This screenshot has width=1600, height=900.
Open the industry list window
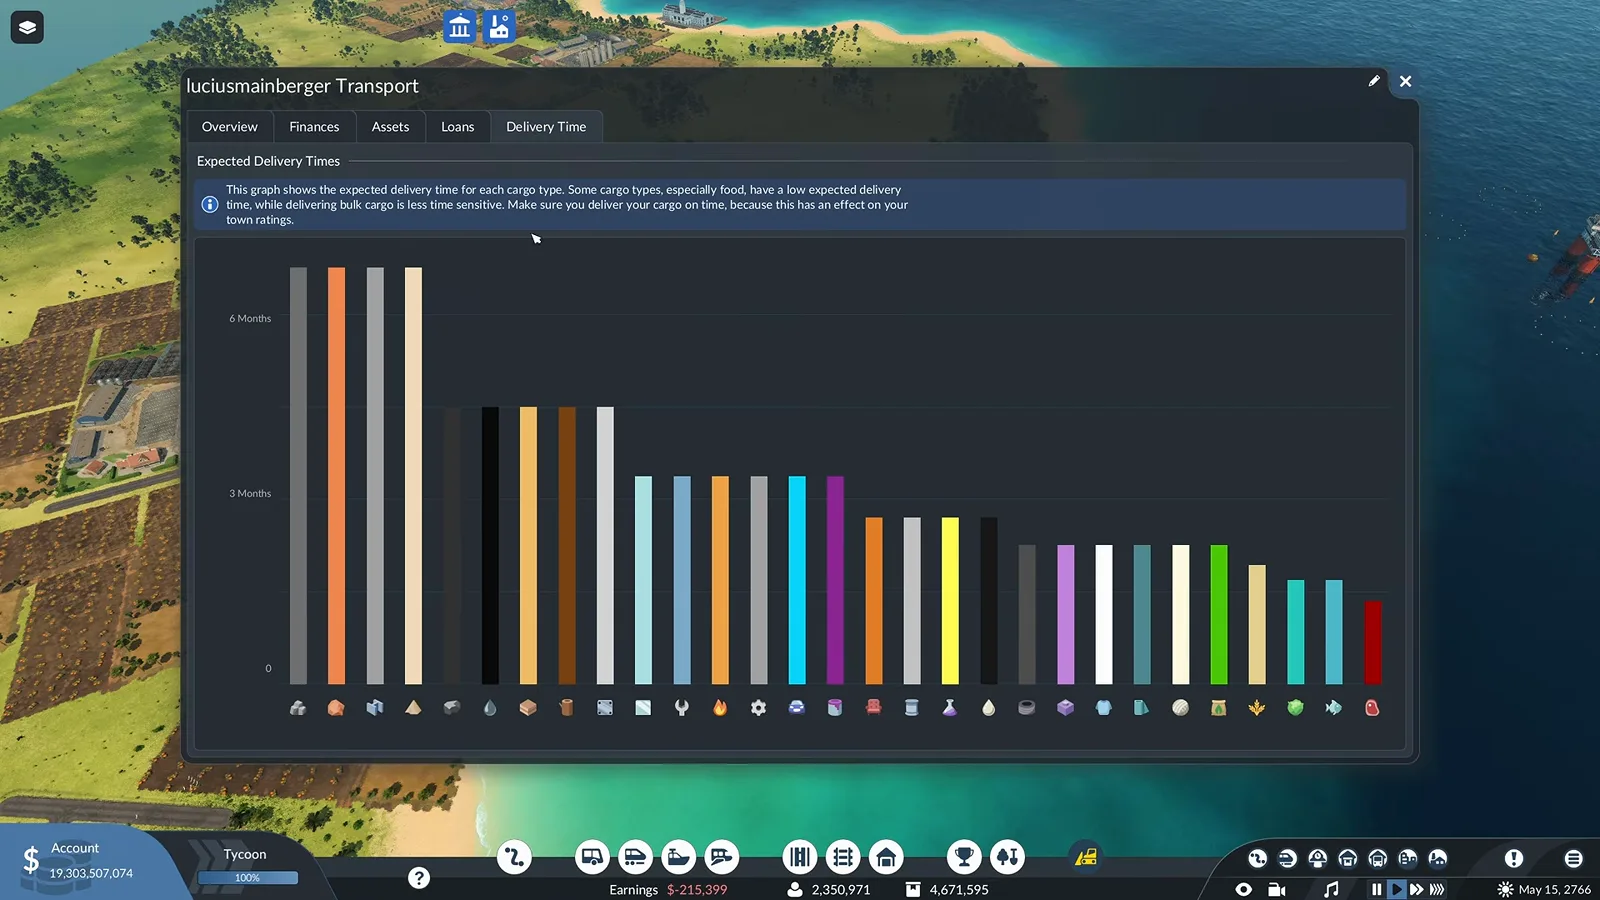tap(1438, 858)
